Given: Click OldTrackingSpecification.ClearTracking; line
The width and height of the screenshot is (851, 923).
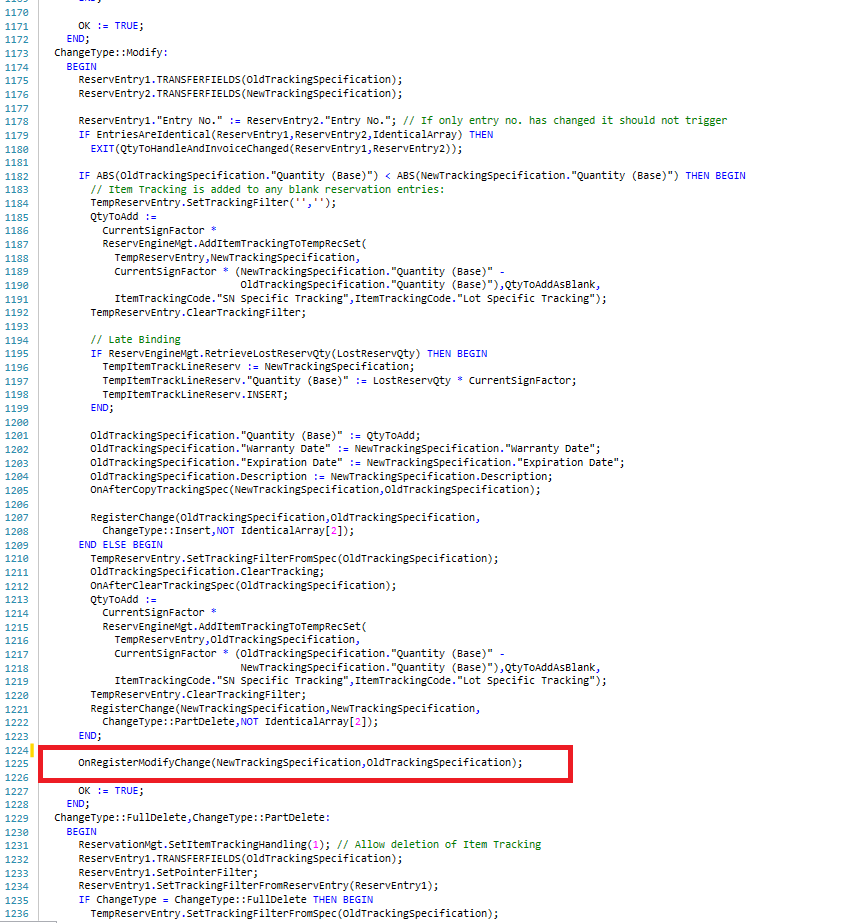Looking at the screenshot, I should [x=207, y=572].
